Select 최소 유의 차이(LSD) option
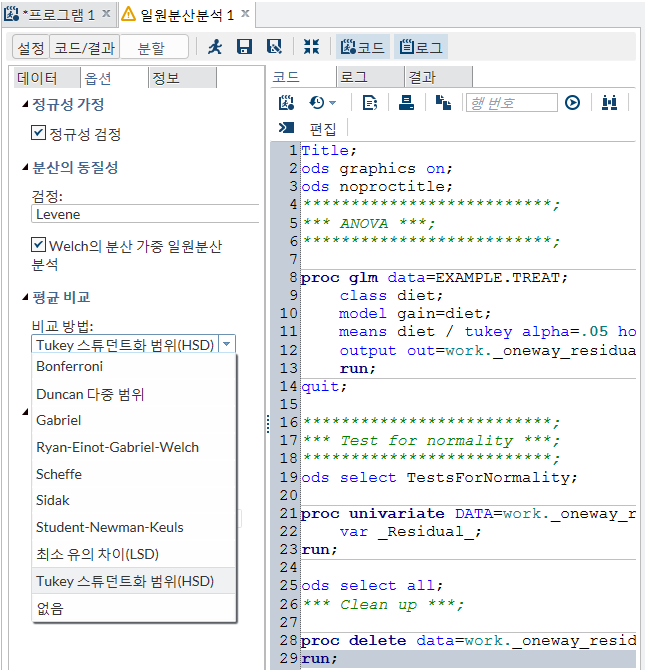The width and height of the screenshot is (649, 671). pyautogui.click(x=133, y=554)
